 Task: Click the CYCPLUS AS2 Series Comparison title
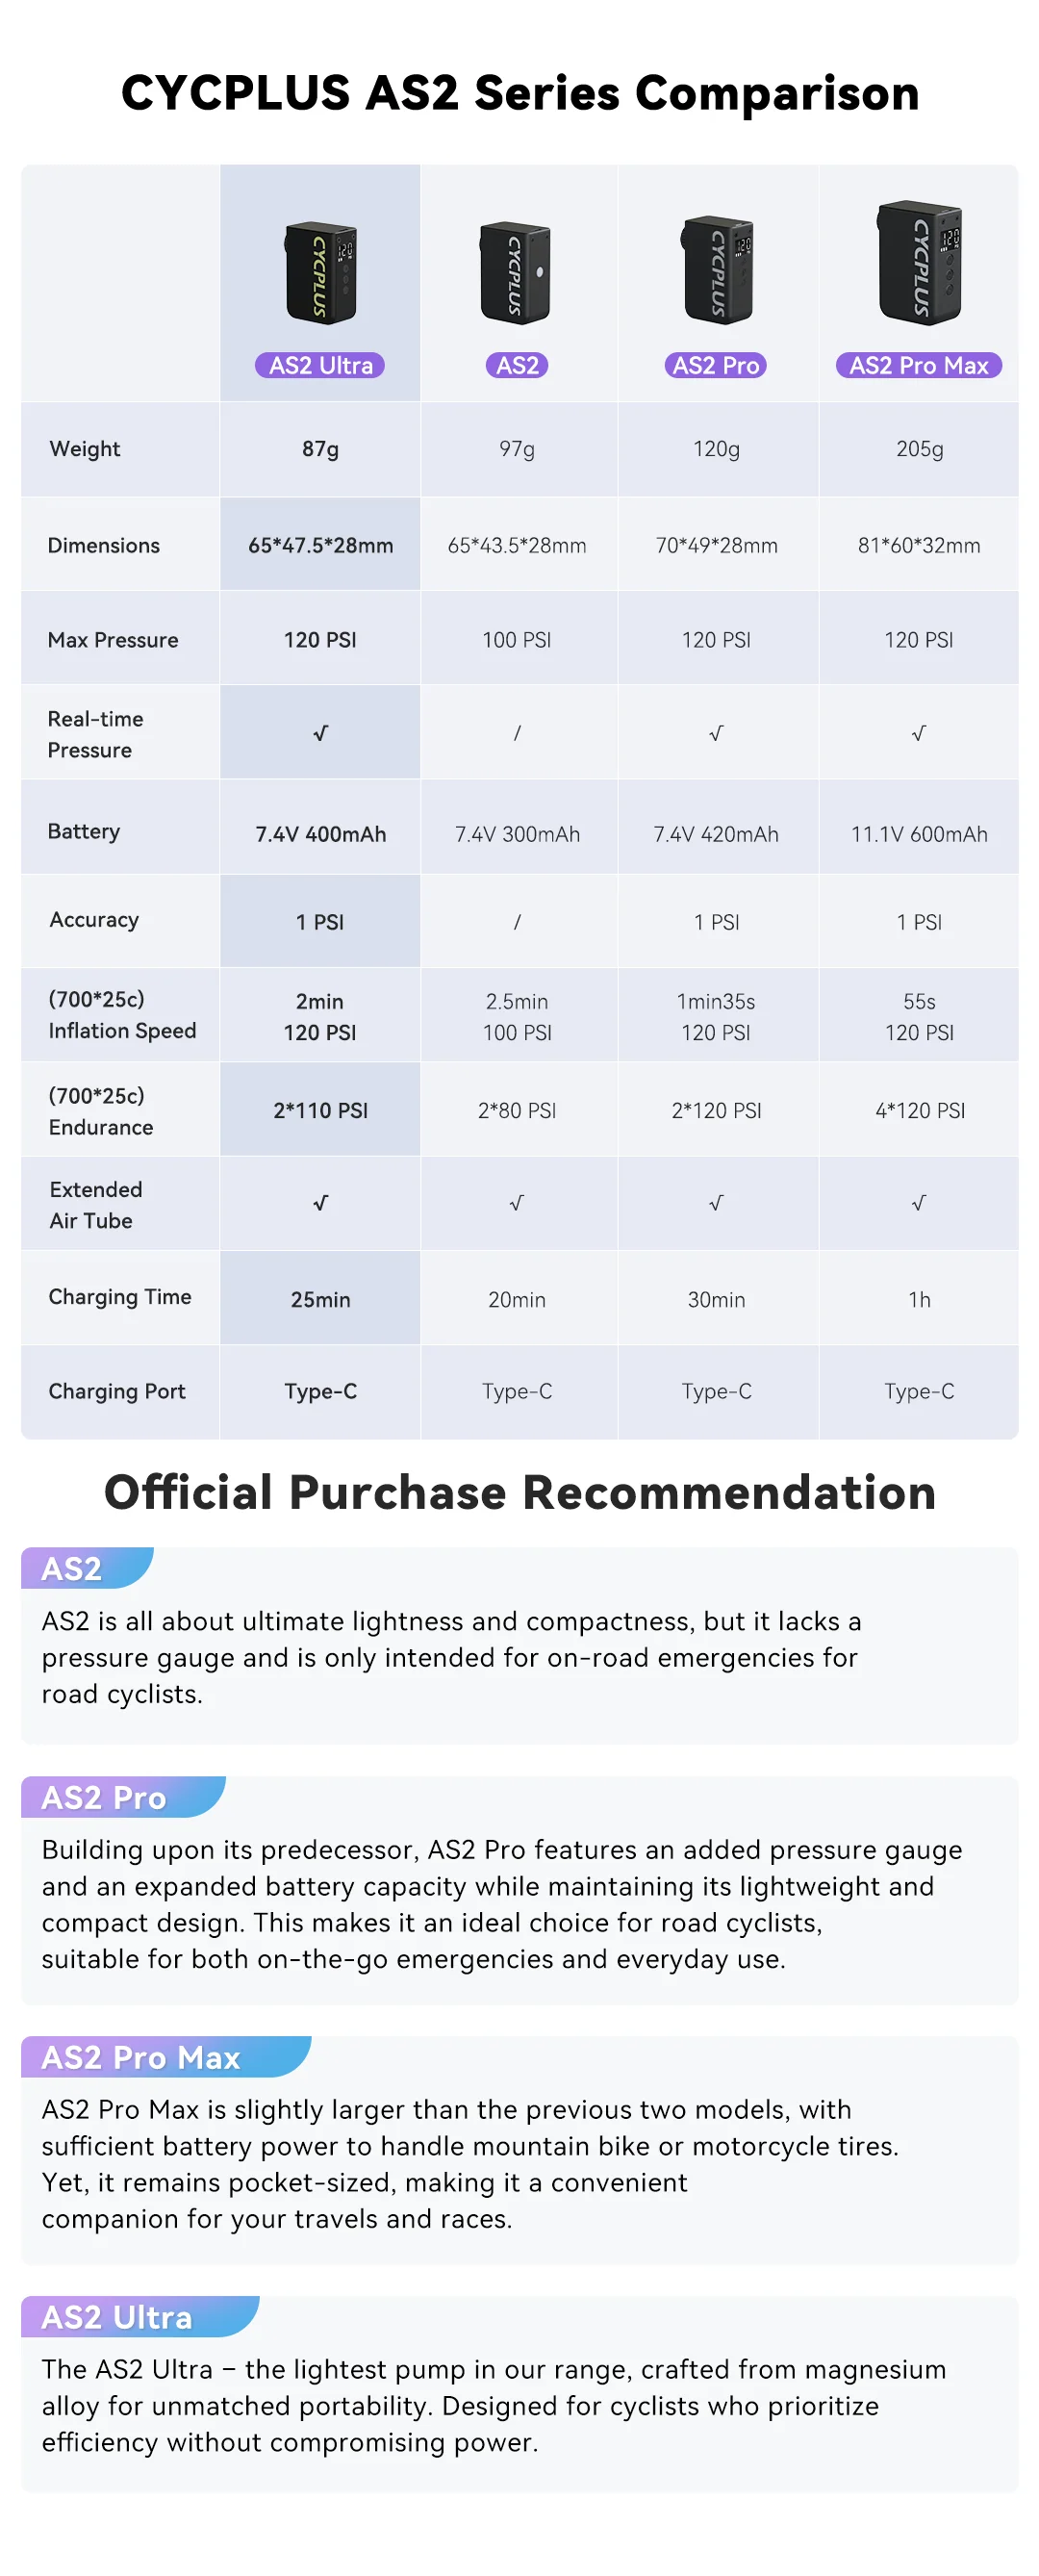tap(520, 93)
